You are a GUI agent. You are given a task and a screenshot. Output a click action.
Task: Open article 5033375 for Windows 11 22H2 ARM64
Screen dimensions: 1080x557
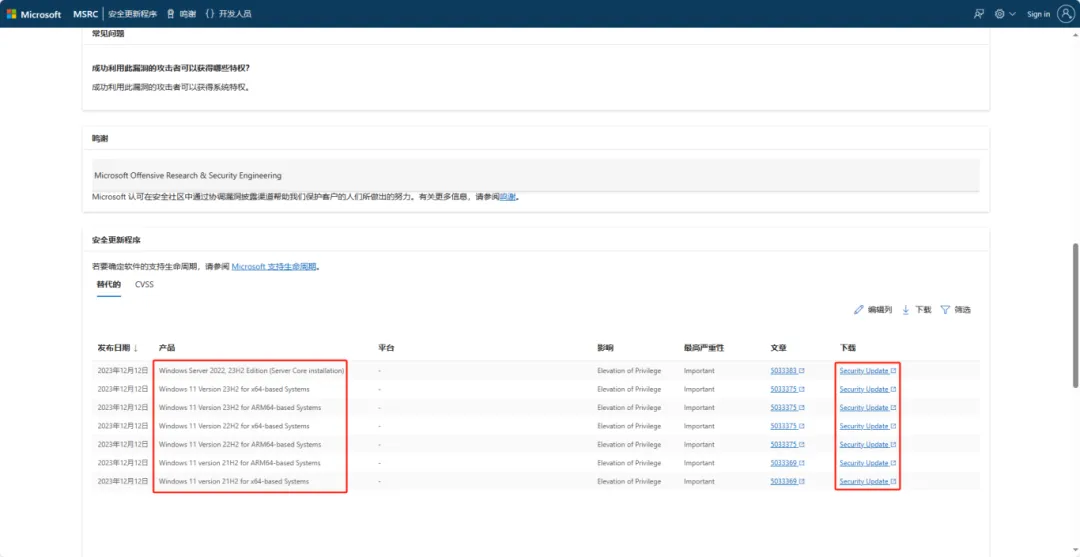[787, 444]
